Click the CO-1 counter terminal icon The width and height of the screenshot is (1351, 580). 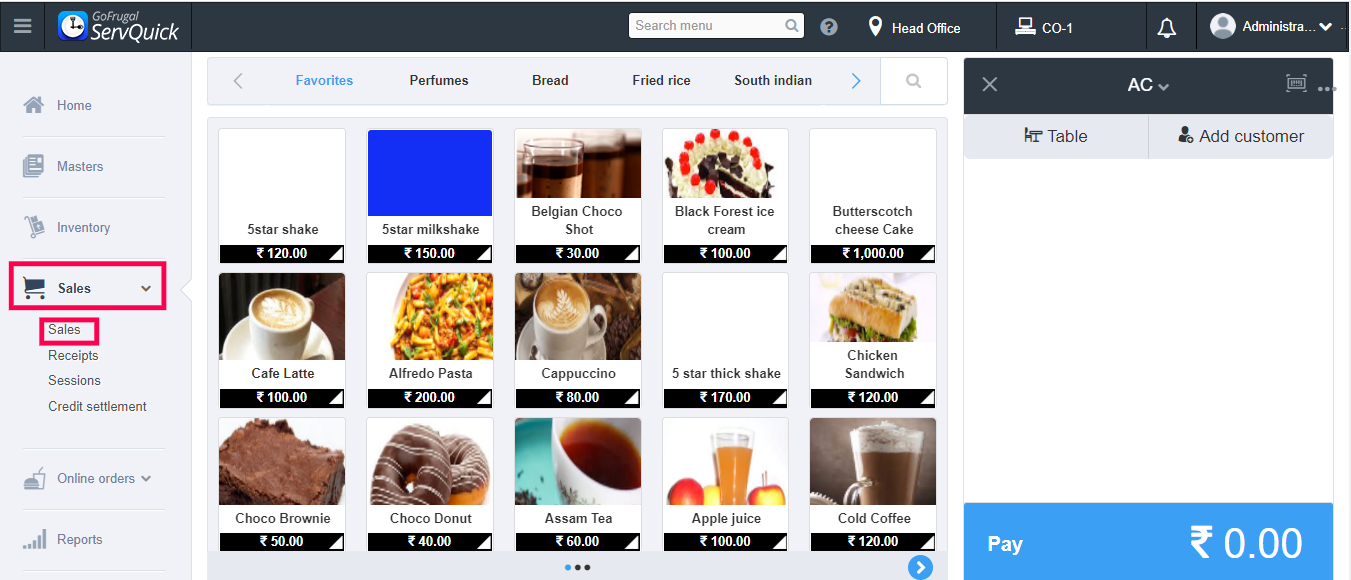(x=1025, y=27)
